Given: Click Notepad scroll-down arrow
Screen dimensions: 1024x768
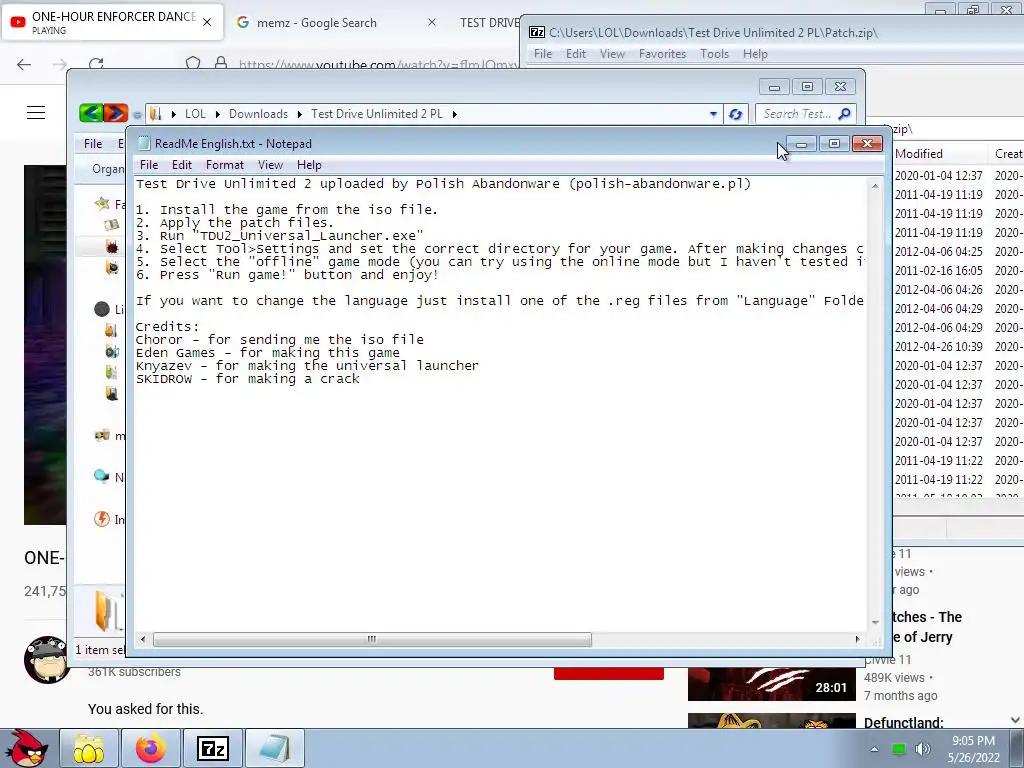Looking at the screenshot, I should point(875,622).
